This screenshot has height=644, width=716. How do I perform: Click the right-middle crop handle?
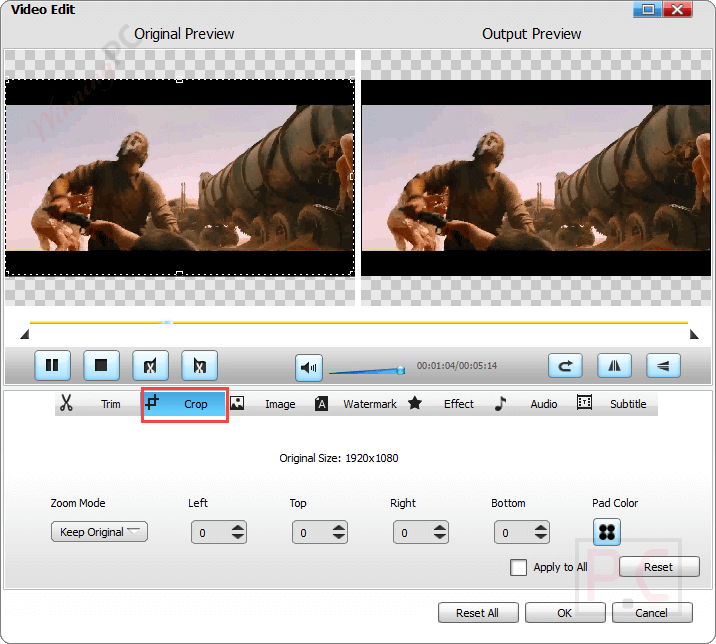[352, 176]
